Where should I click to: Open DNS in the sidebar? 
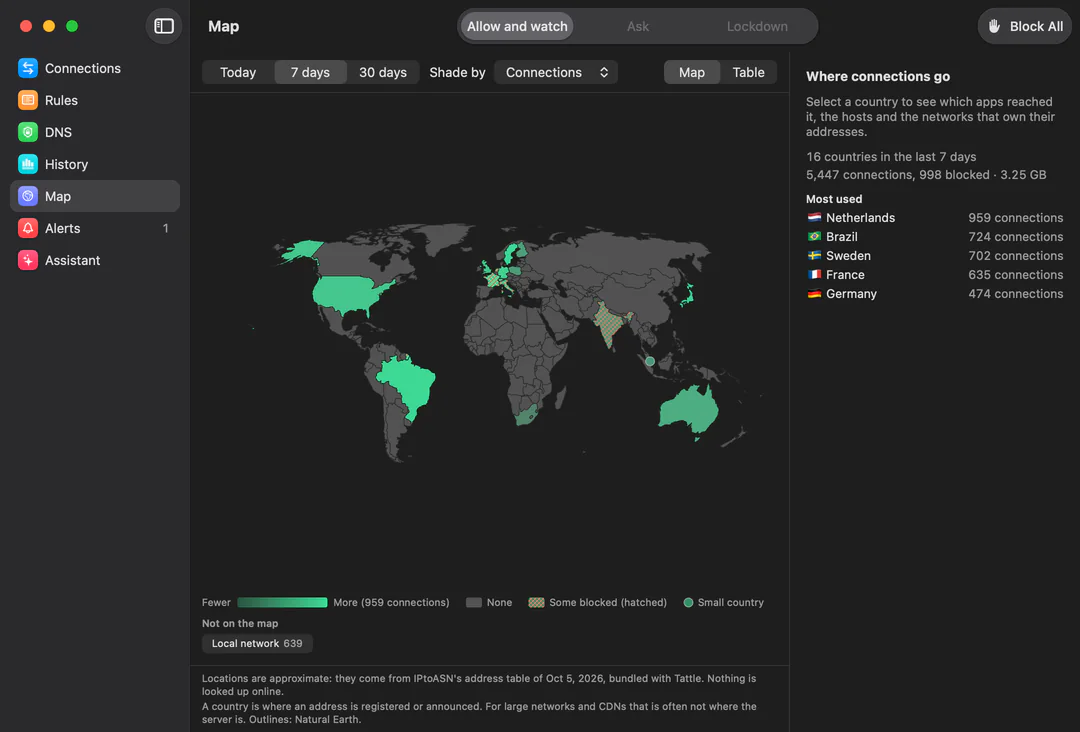coord(95,132)
